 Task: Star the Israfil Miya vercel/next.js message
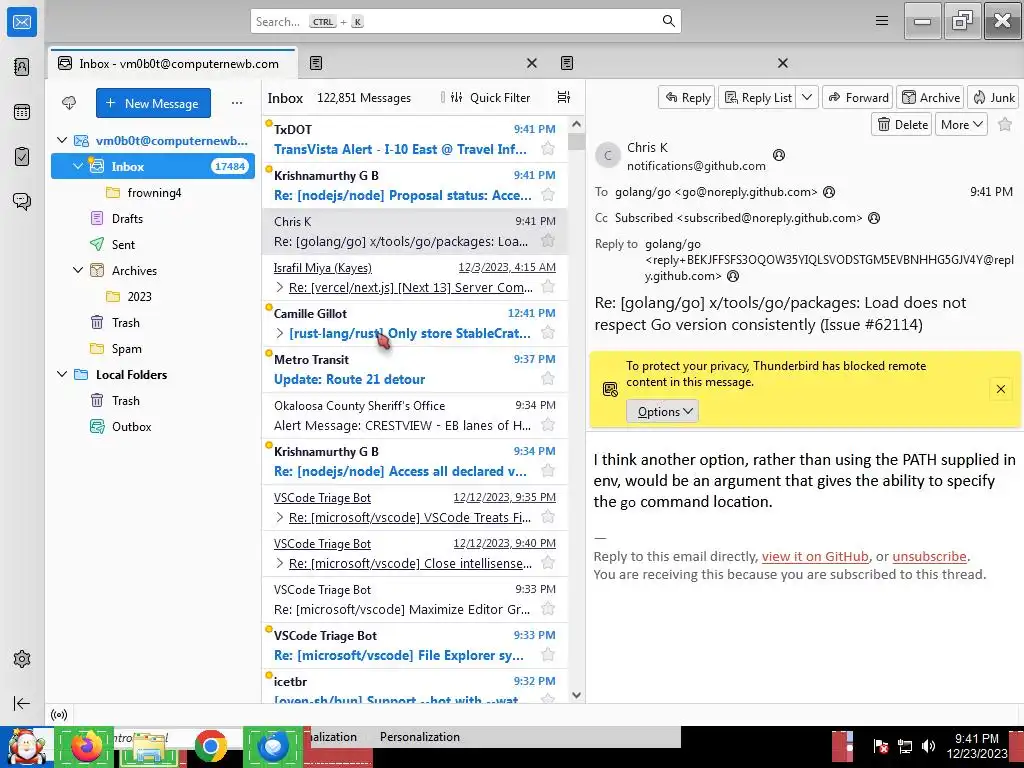click(x=548, y=287)
